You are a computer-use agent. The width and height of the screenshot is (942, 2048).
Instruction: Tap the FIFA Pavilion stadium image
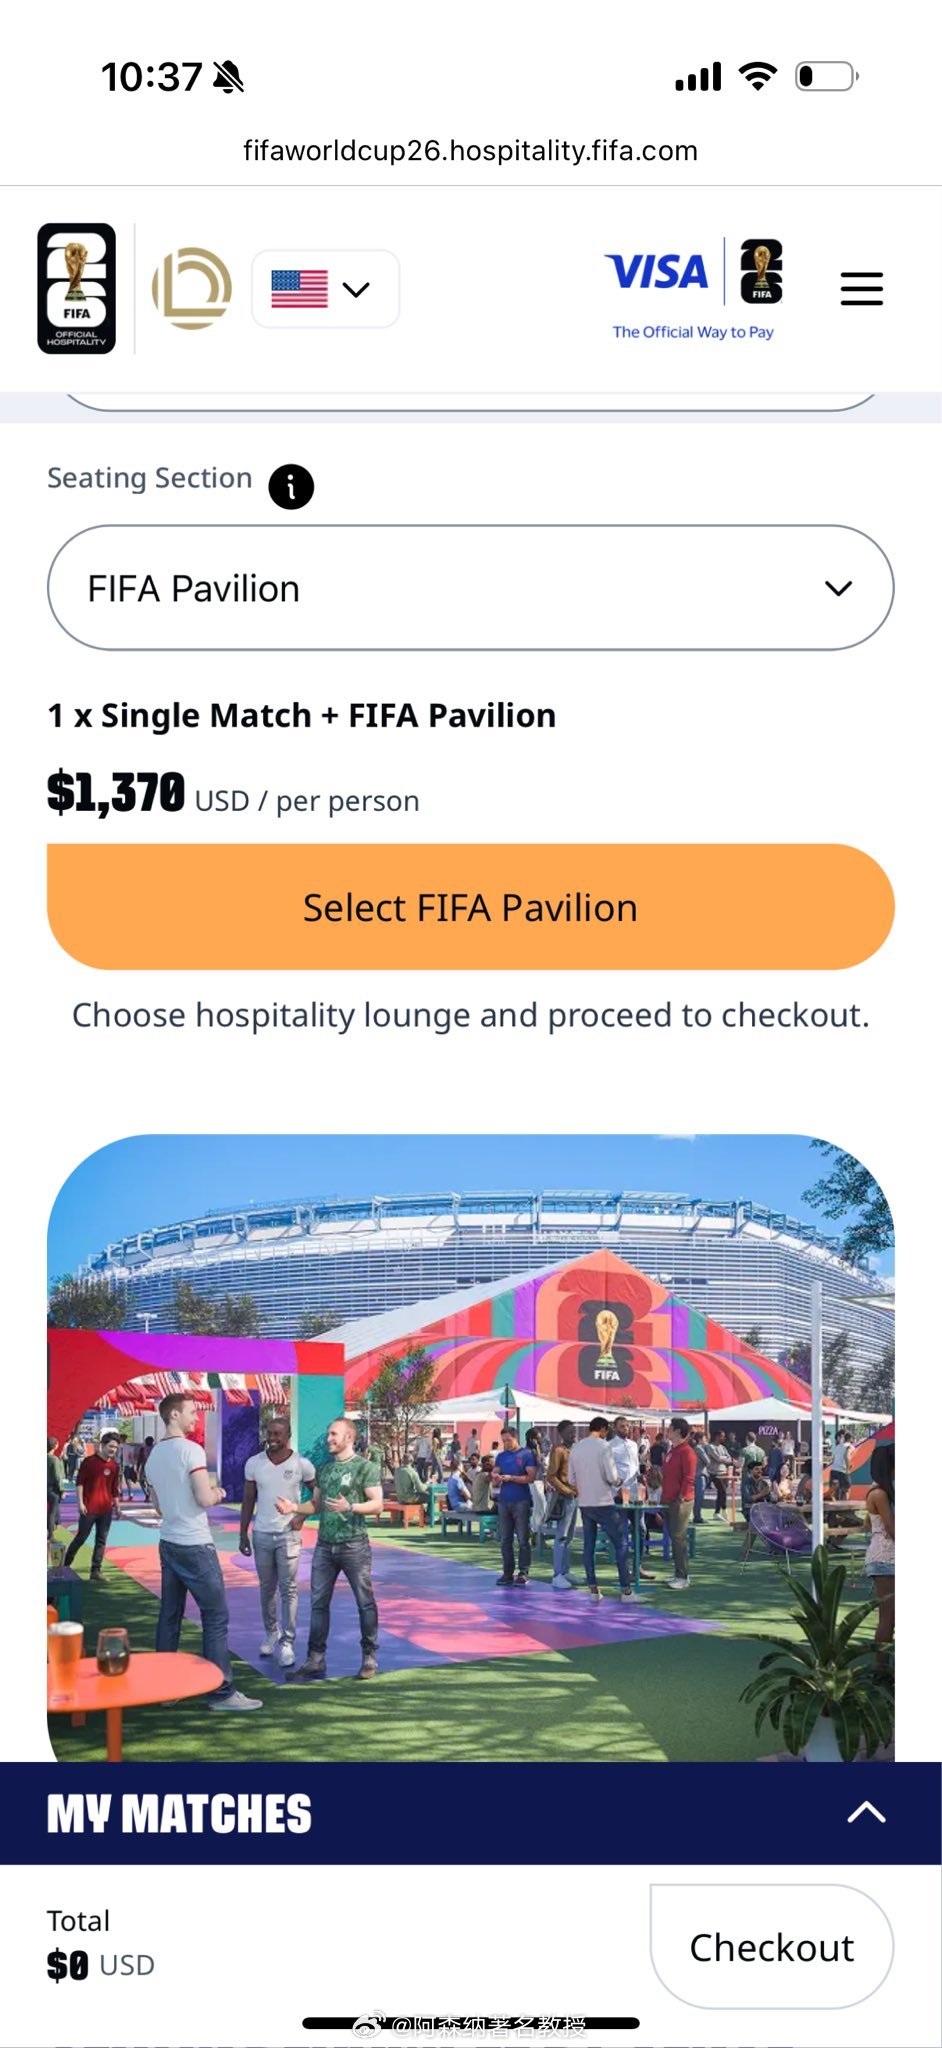click(x=470, y=1450)
